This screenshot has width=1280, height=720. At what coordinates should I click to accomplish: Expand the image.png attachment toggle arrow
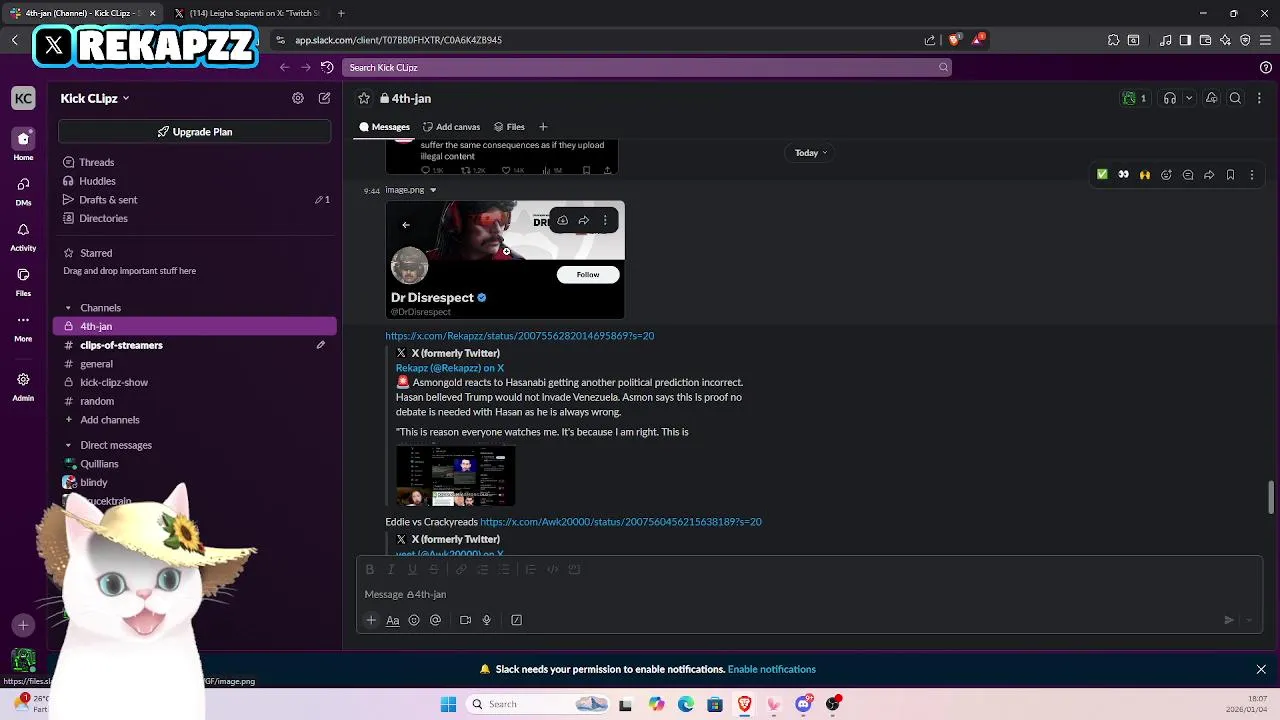(433, 190)
